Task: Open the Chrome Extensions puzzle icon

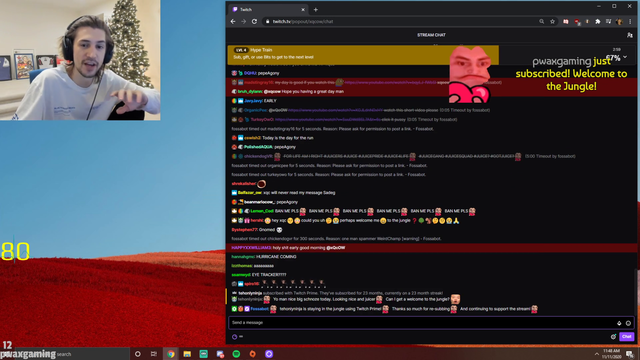Action: tap(598, 22)
